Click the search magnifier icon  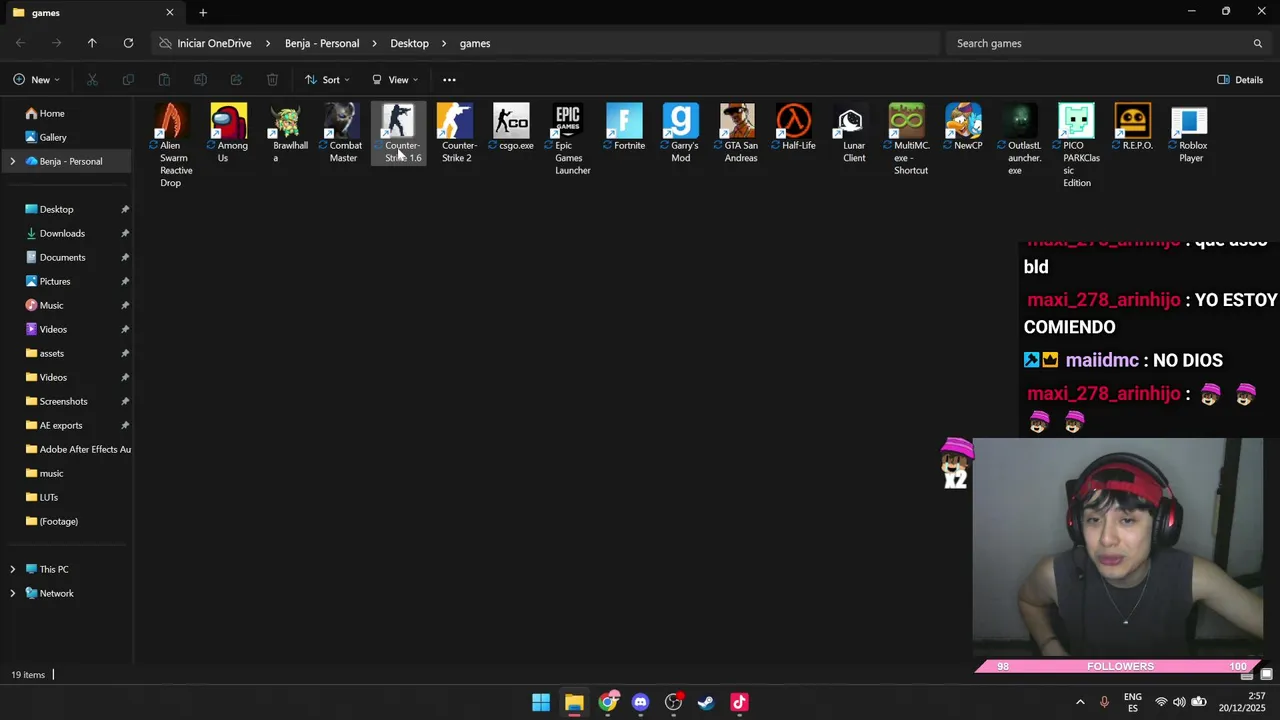(1257, 43)
